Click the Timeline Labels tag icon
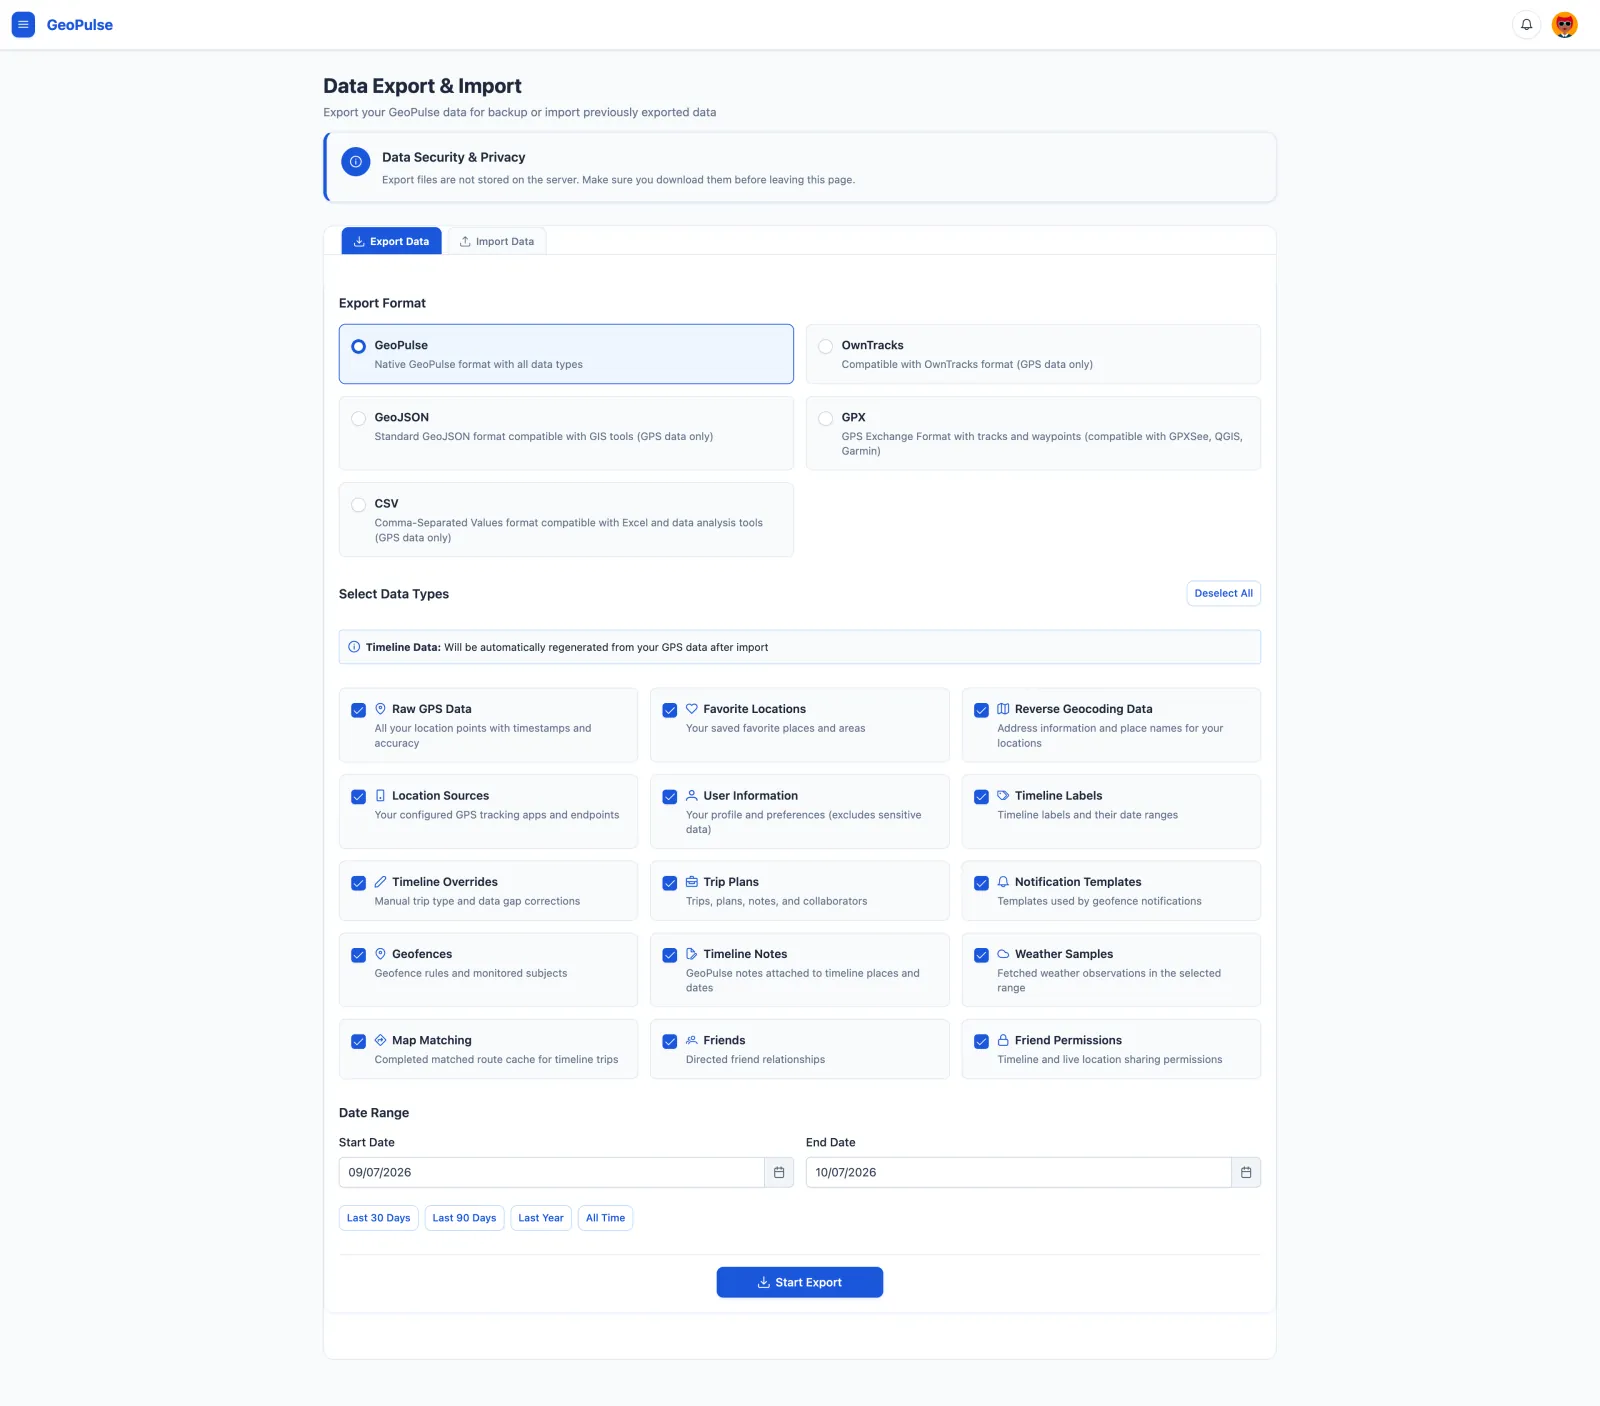Screen dimensions: 1600x1406 pos(1003,796)
